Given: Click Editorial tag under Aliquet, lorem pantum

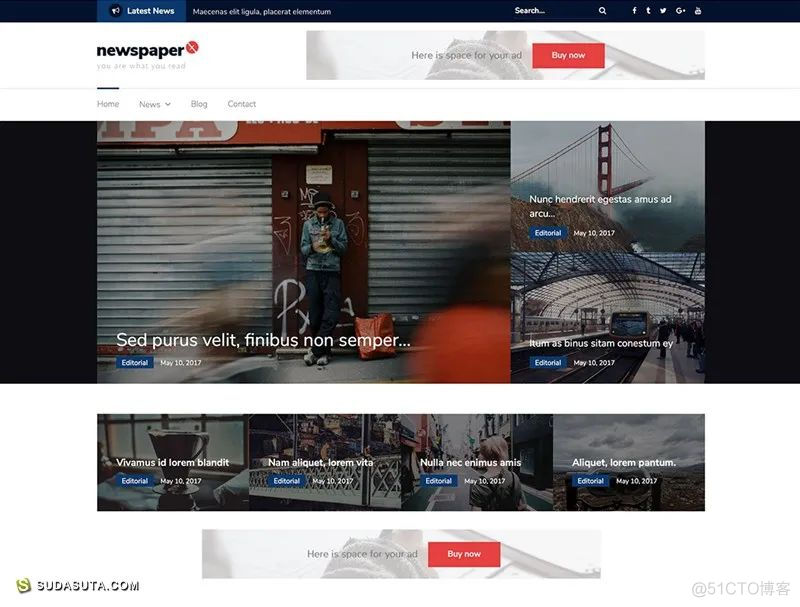Looking at the screenshot, I should 591,481.
